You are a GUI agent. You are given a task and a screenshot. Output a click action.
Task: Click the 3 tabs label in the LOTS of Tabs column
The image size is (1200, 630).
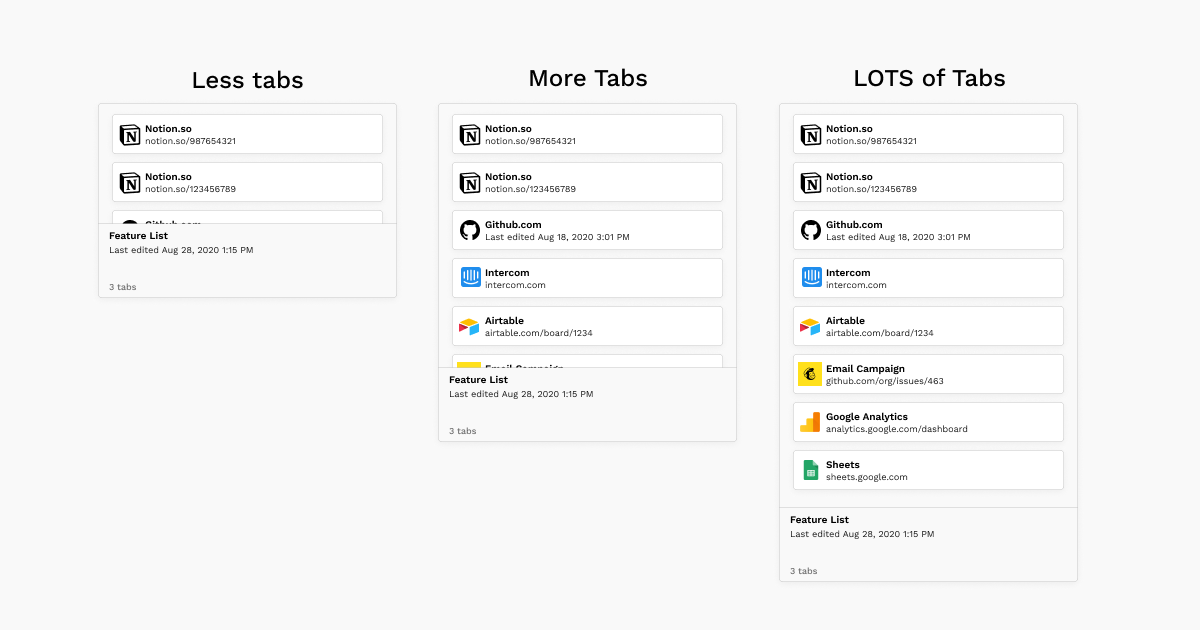click(803, 571)
